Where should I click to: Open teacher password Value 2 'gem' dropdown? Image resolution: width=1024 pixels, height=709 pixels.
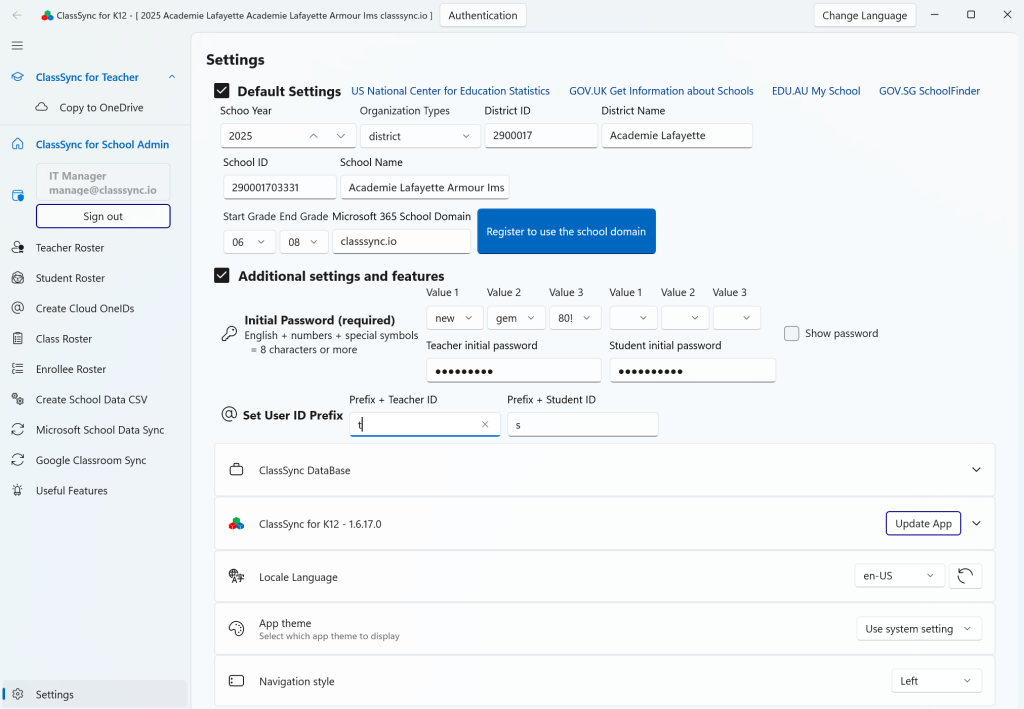[x=516, y=318]
